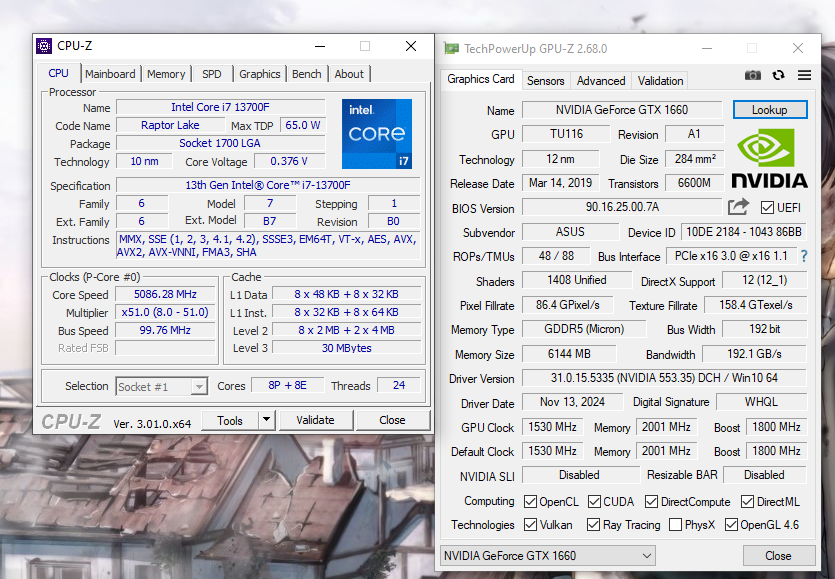Viewport: 835px width, 579px height.
Task: Open the SPD tab
Action: [x=211, y=74]
